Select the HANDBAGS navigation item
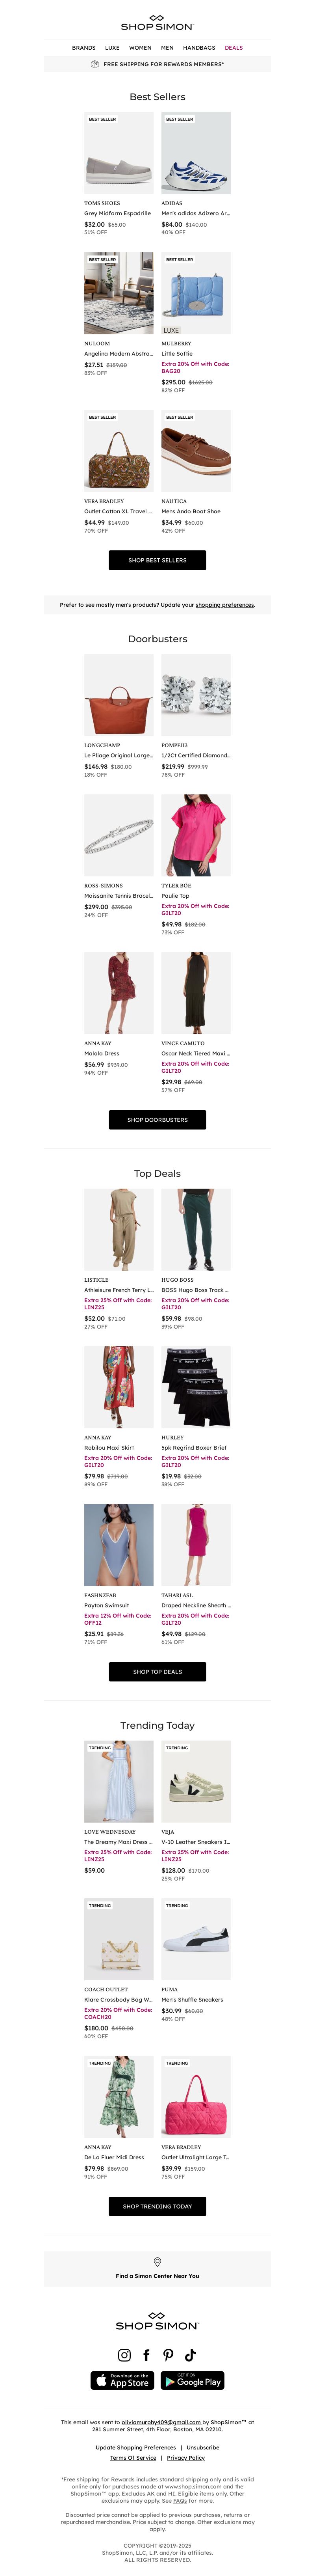 pyautogui.click(x=199, y=48)
